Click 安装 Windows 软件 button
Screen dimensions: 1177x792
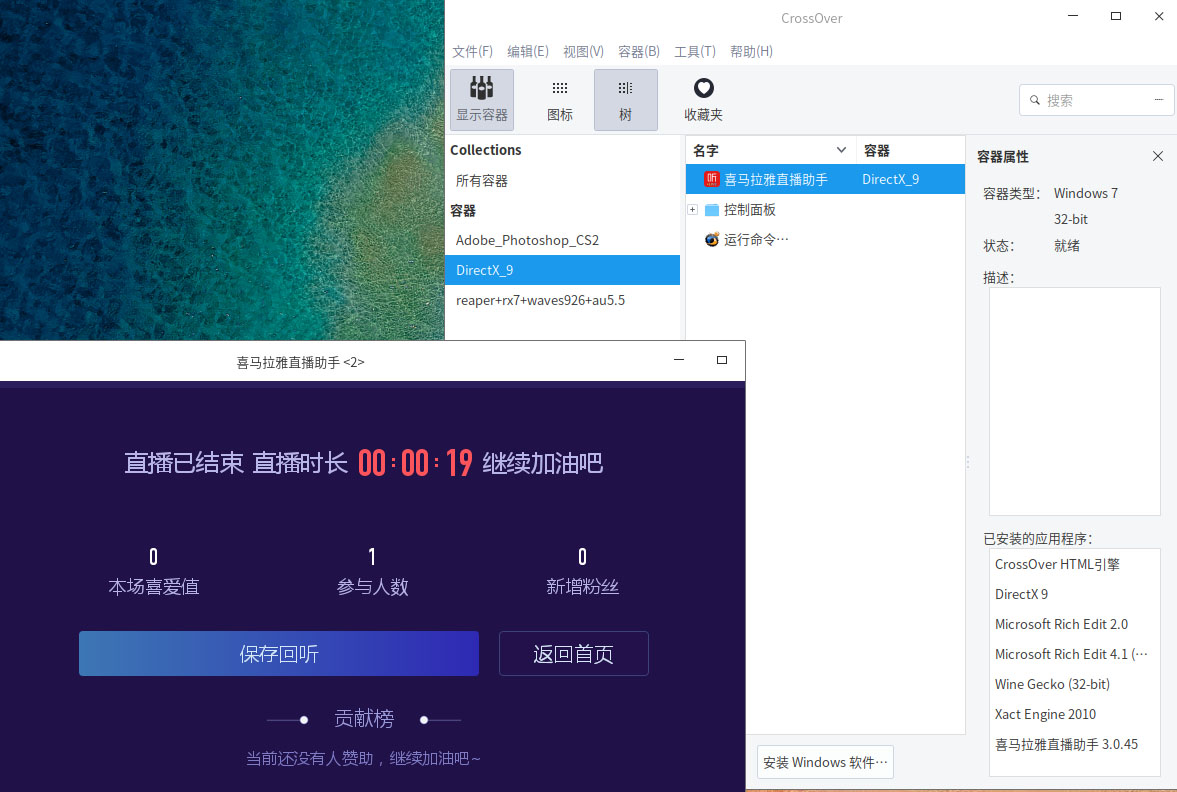[x=825, y=762]
